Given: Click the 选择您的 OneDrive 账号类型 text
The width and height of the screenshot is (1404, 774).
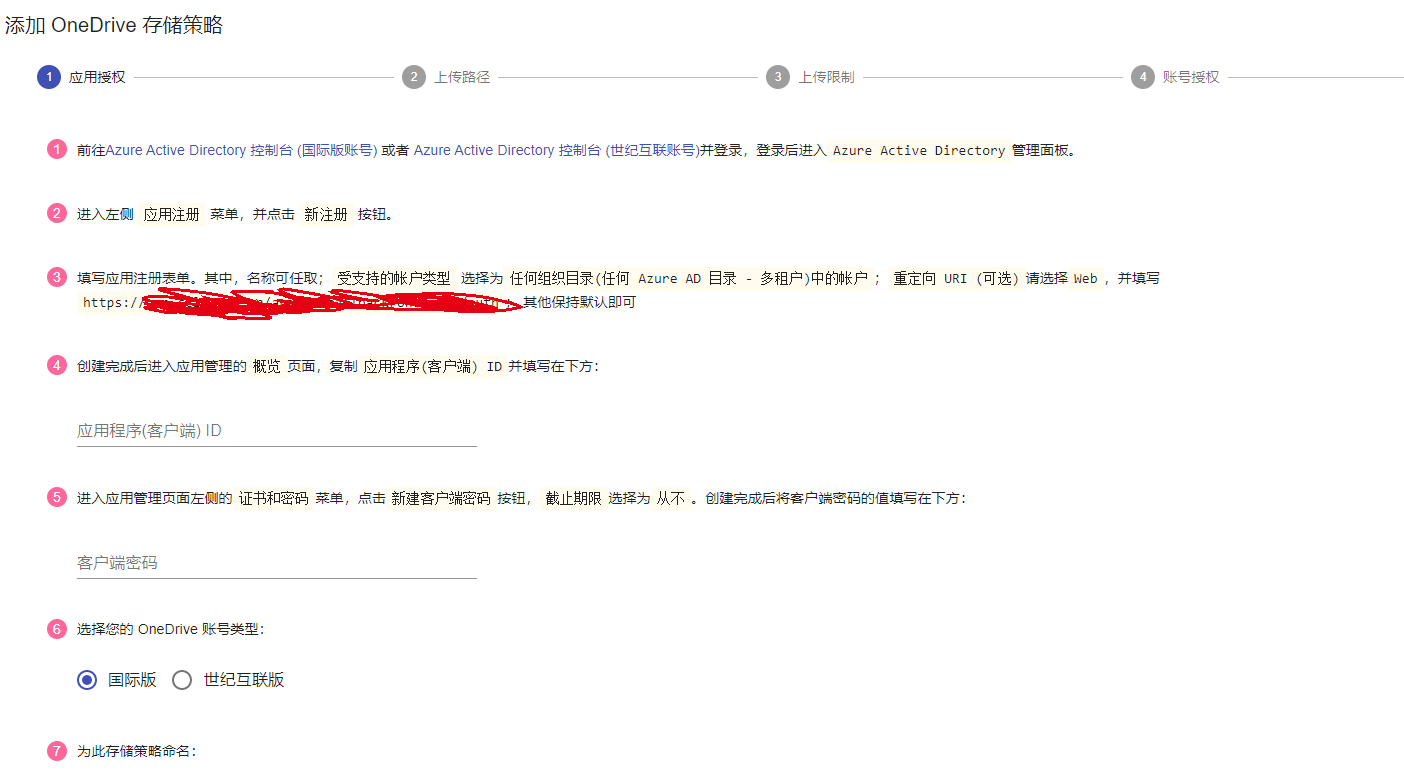Looking at the screenshot, I should click(x=170, y=629).
